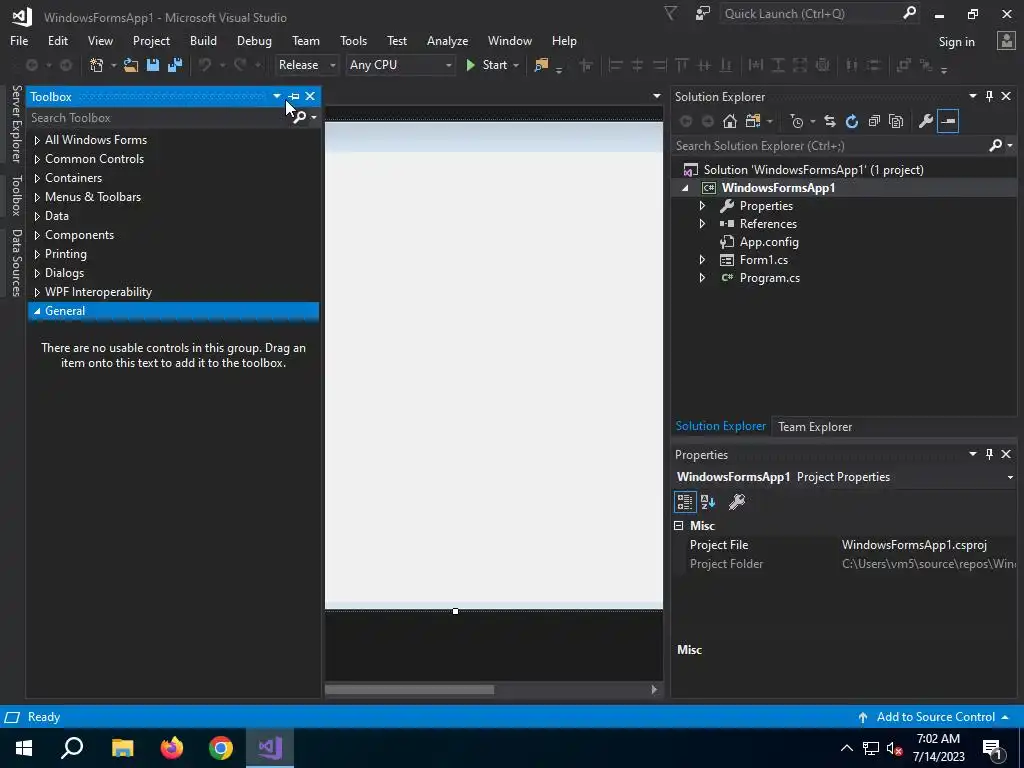Open Windows Start menu
This screenshot has height=768, width=1024.
coord(24,748)
